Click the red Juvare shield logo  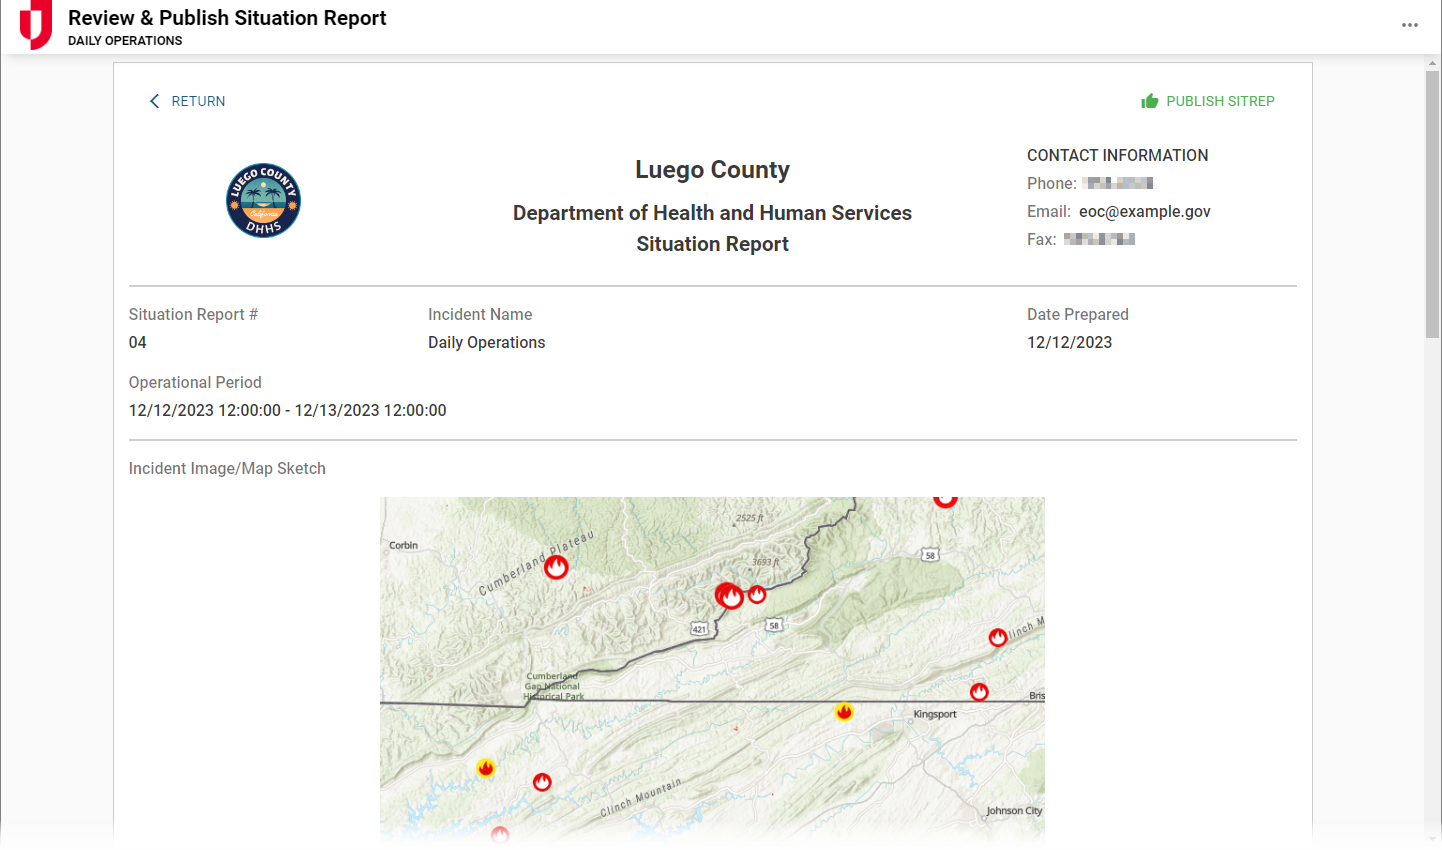click(x=36, y=25)
